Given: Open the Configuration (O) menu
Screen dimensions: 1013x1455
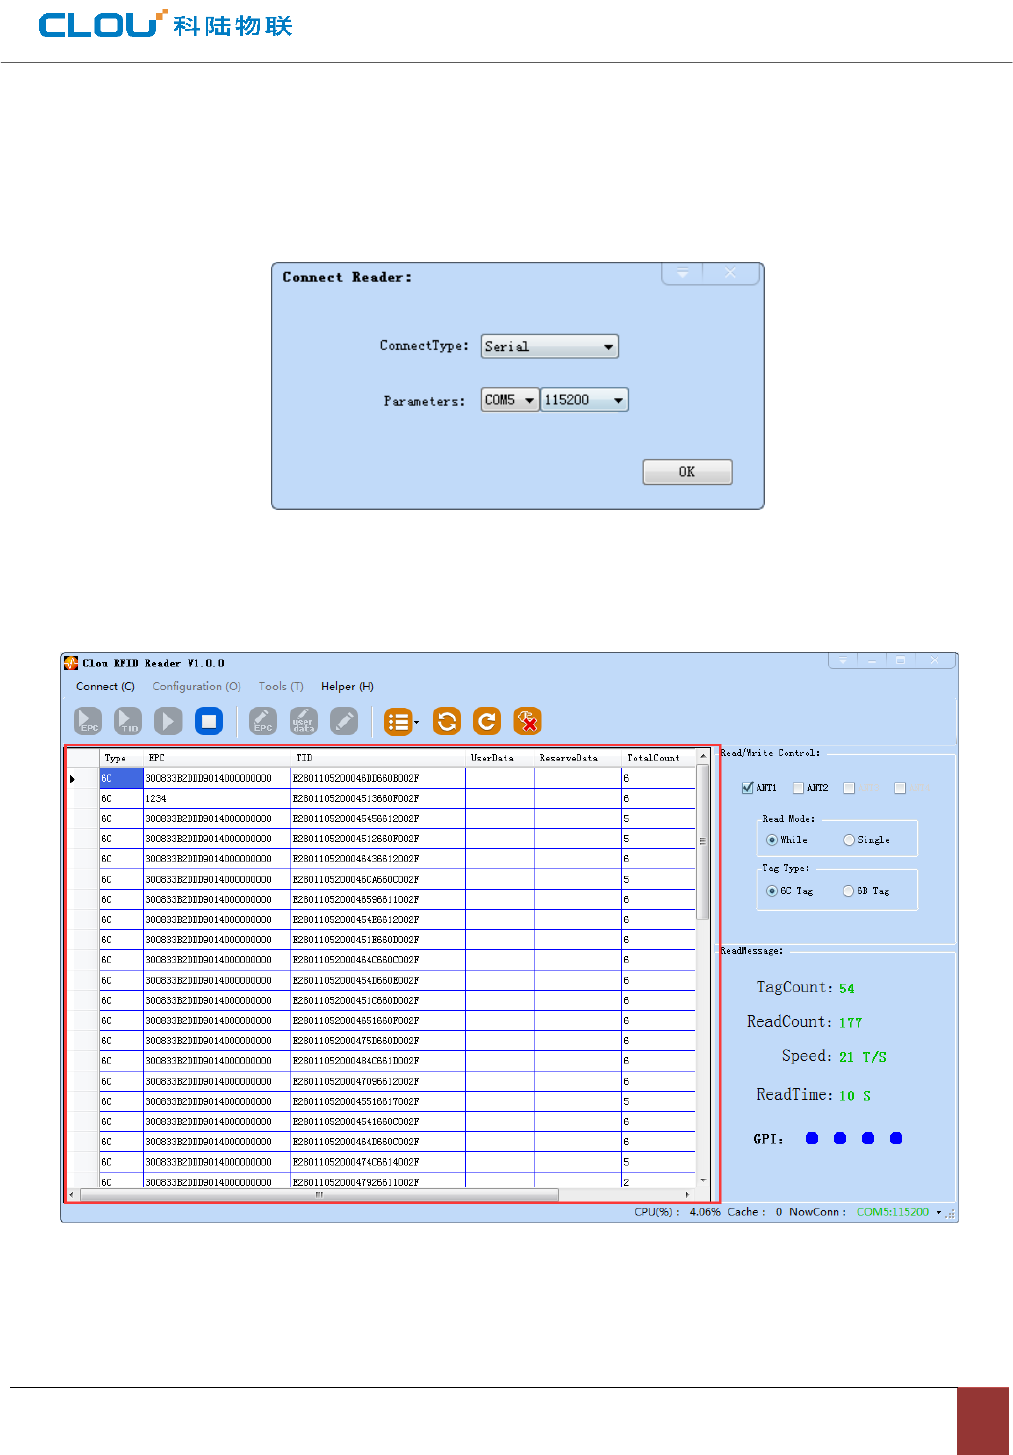Looking at the screenshot, I should (196, 686).
